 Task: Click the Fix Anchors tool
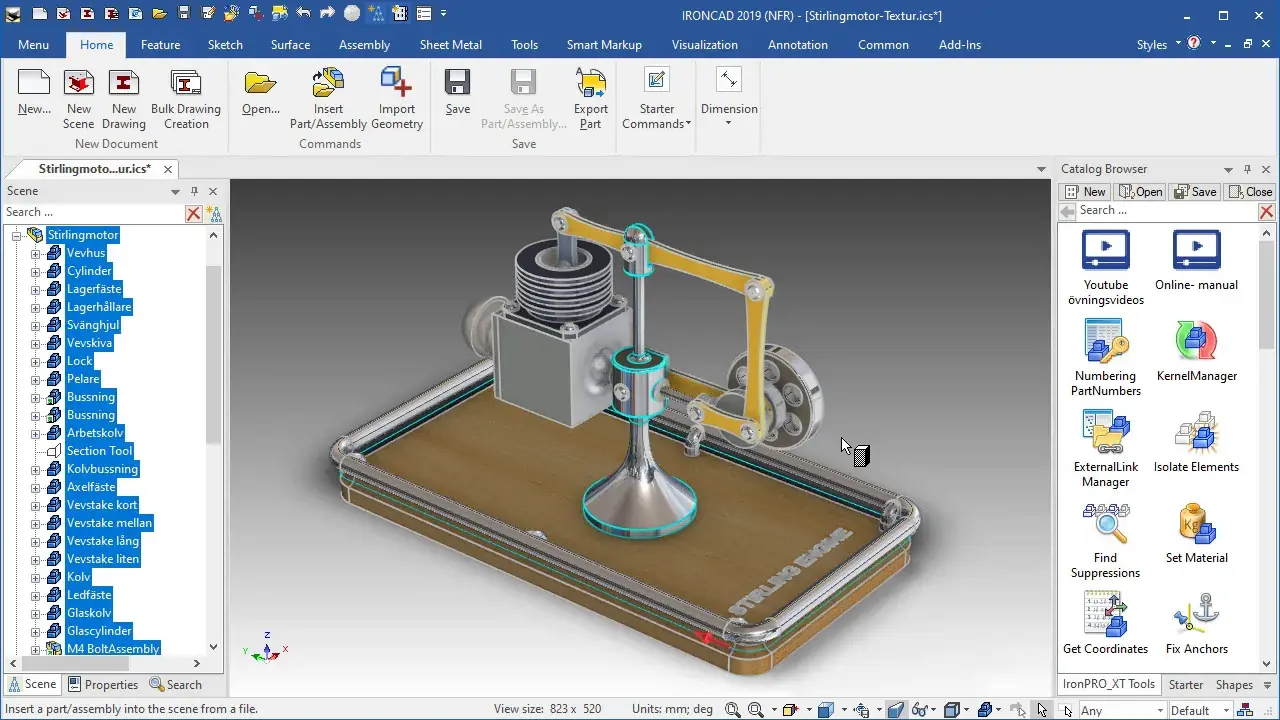[1196, 624]
